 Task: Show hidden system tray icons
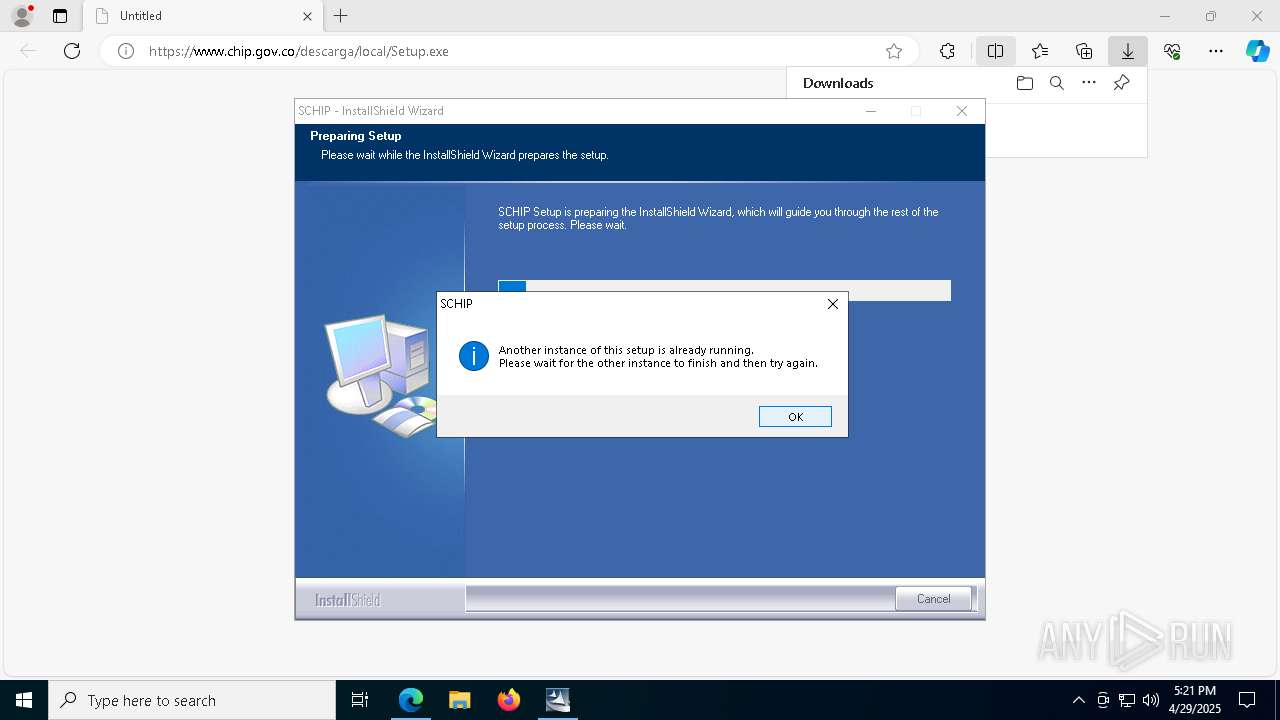coord(1078,700)
